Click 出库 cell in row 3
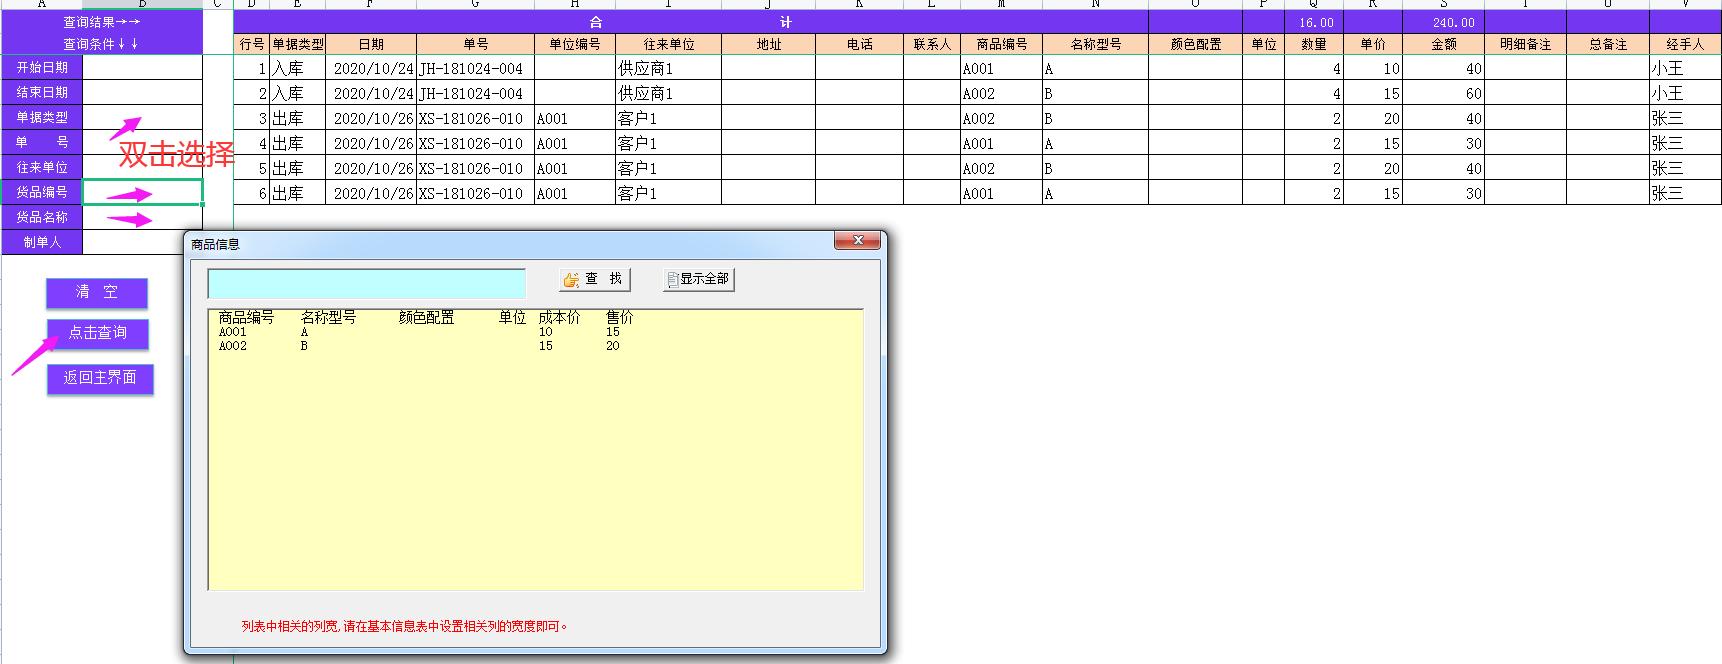This screenshot has height=664, width=1722. [297, 118]
